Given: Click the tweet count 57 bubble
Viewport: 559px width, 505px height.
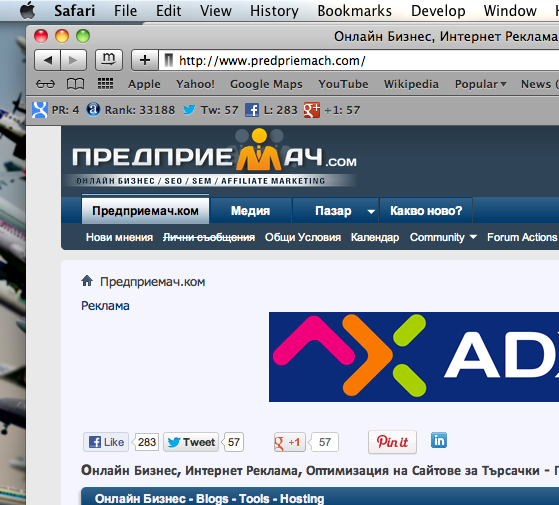Looking at the screenshot, I should pos(234,442).
